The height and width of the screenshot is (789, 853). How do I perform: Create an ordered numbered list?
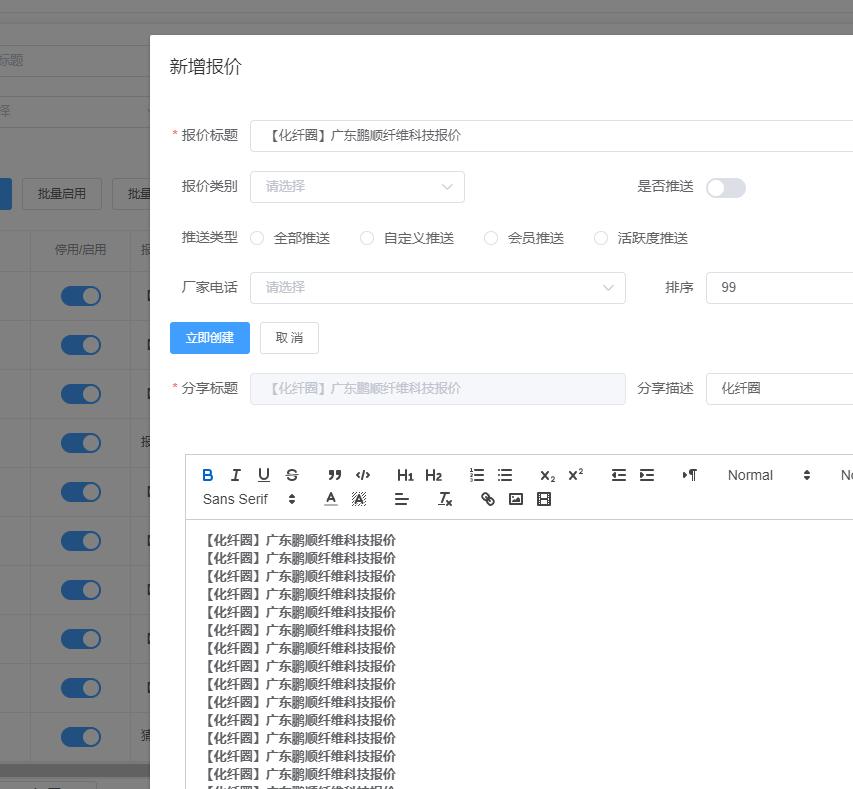pos(477,475)
